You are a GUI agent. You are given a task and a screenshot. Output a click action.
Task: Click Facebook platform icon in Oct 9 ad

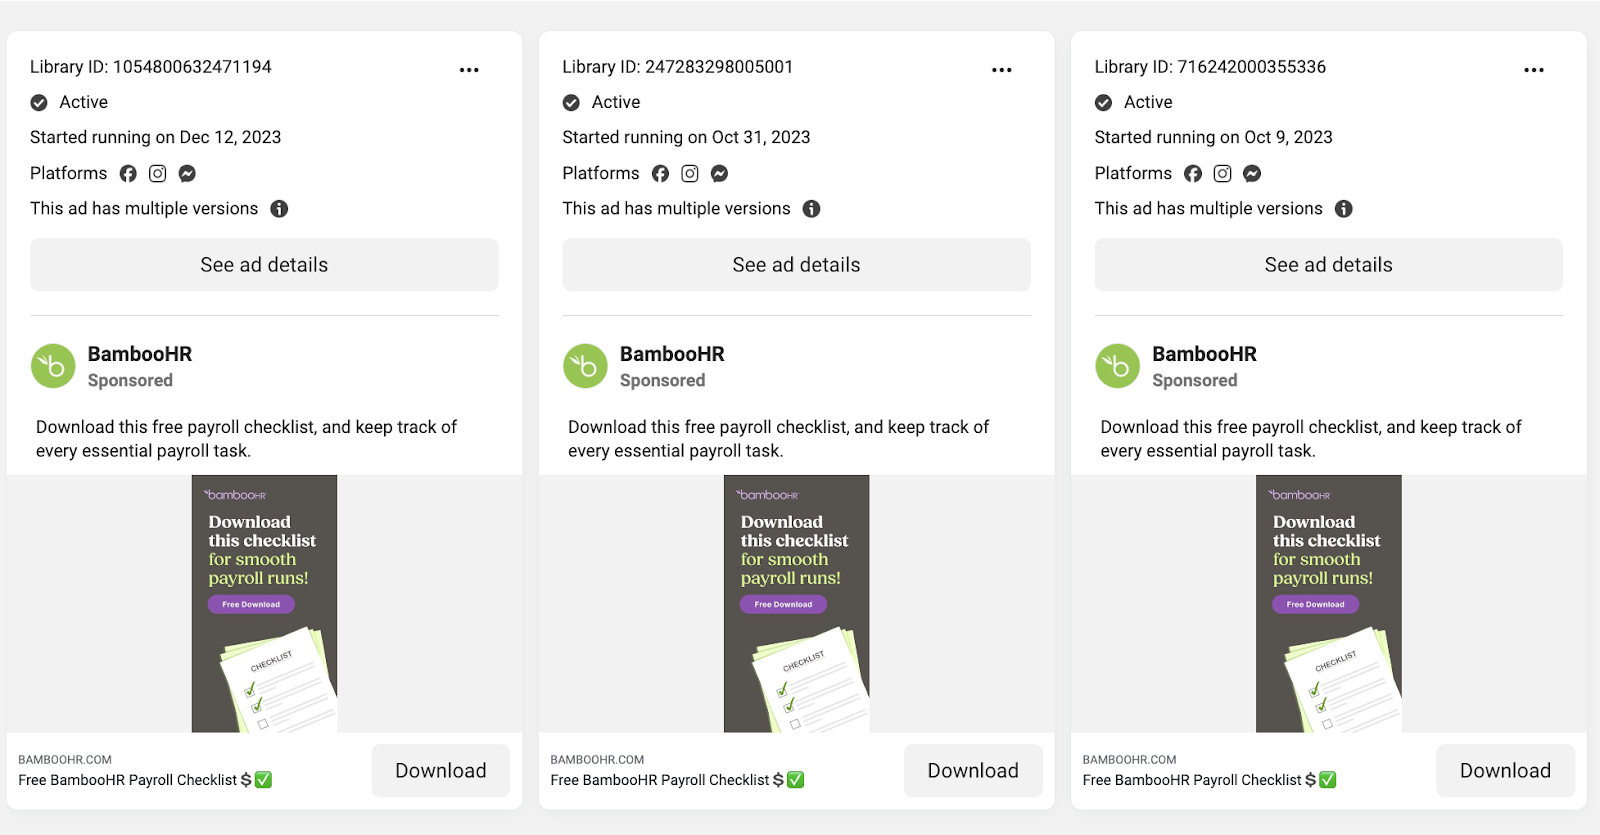[1193, 174]
